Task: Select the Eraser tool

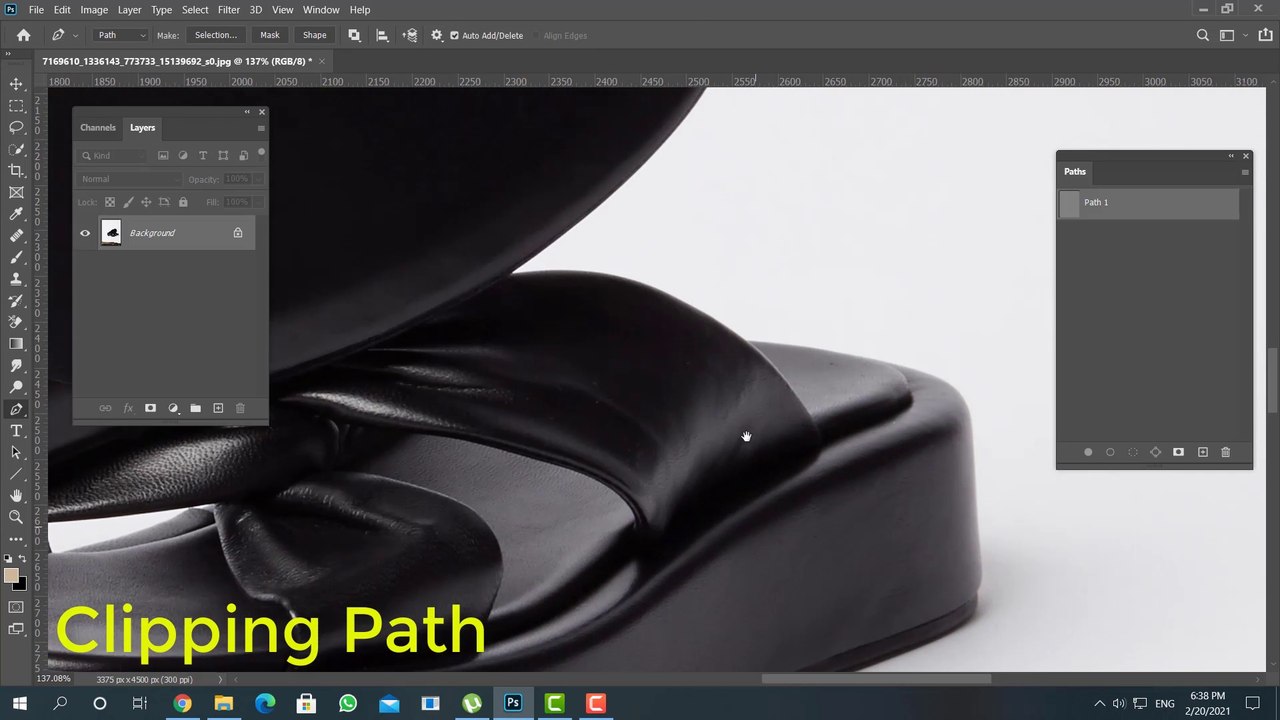Action: click(x=16, y=322)
